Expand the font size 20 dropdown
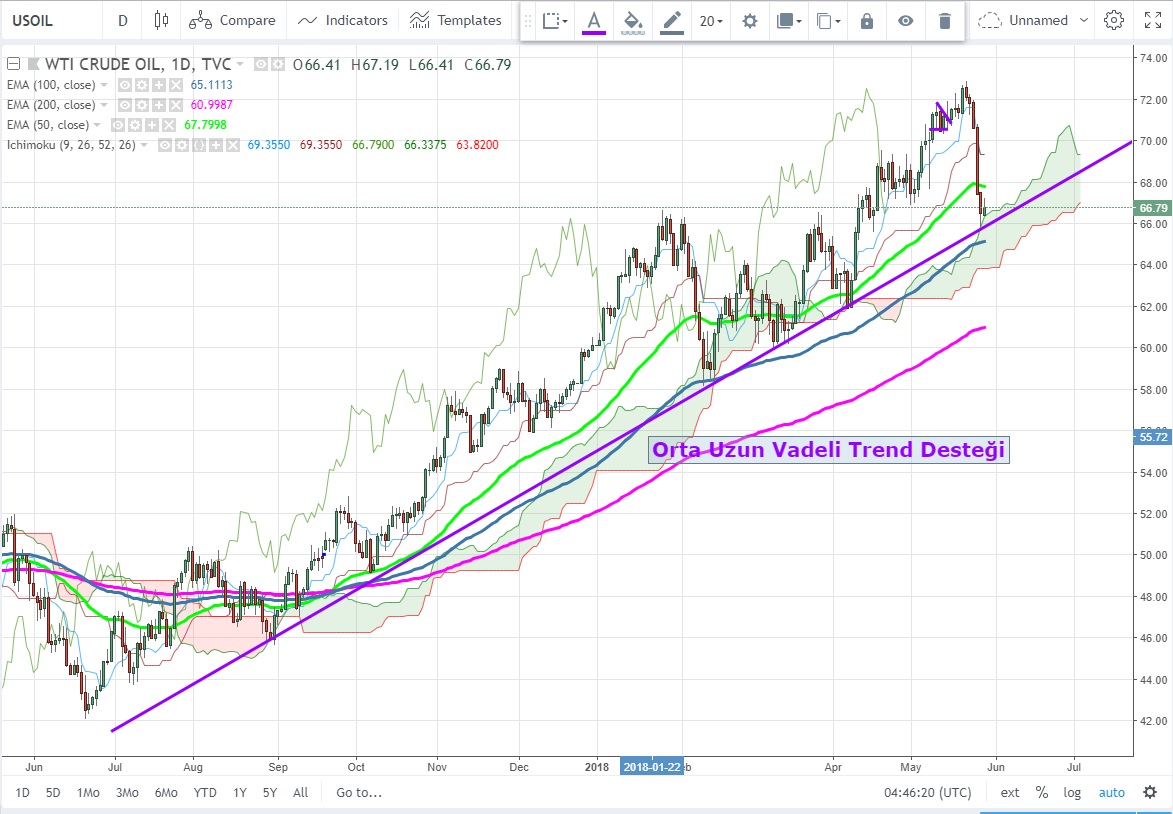Image resolution: width=1173 pixels, height=814 pixels. (x=711, y=21)
